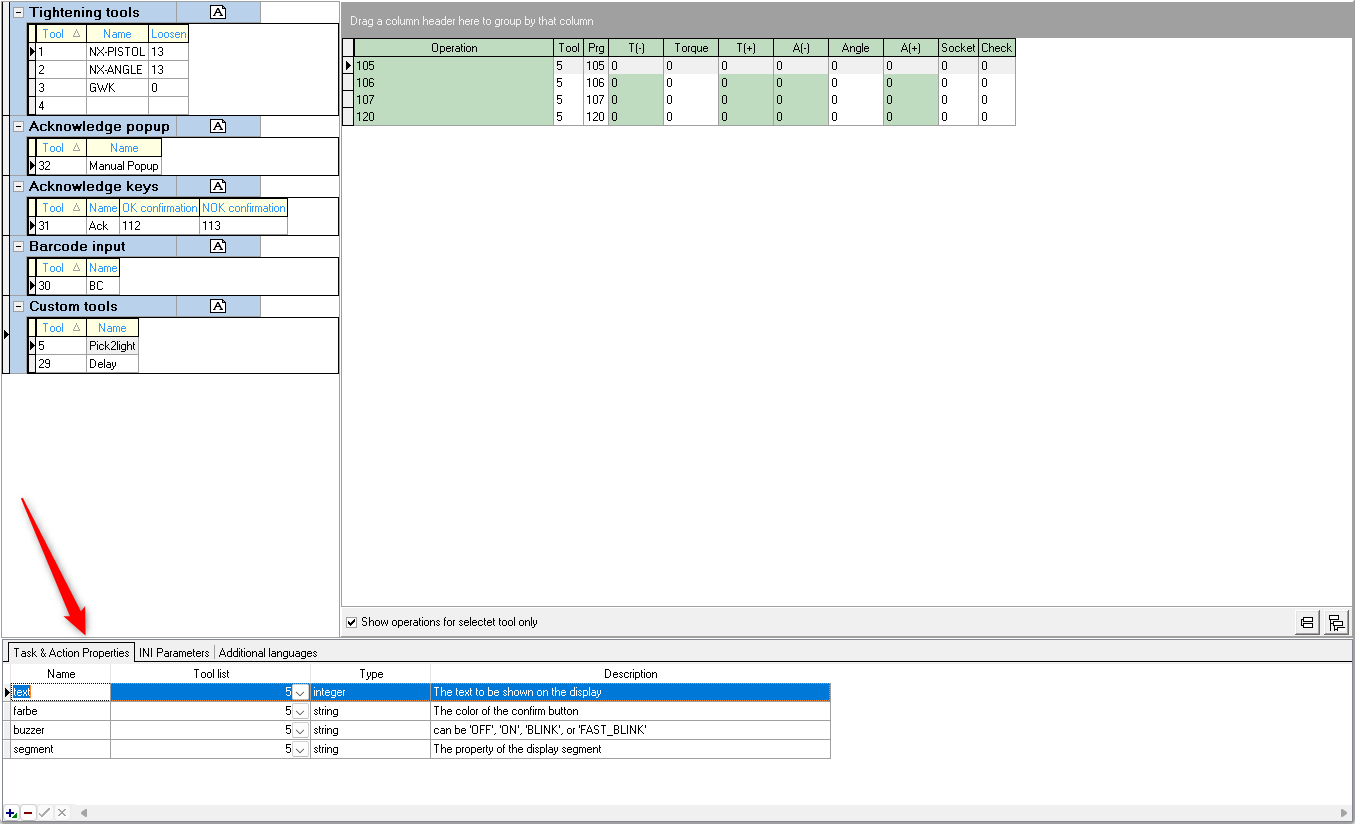1355x824 pixels.
Task: Click the expand tree hierarchy icon button
Action: tap(1336, 623)
